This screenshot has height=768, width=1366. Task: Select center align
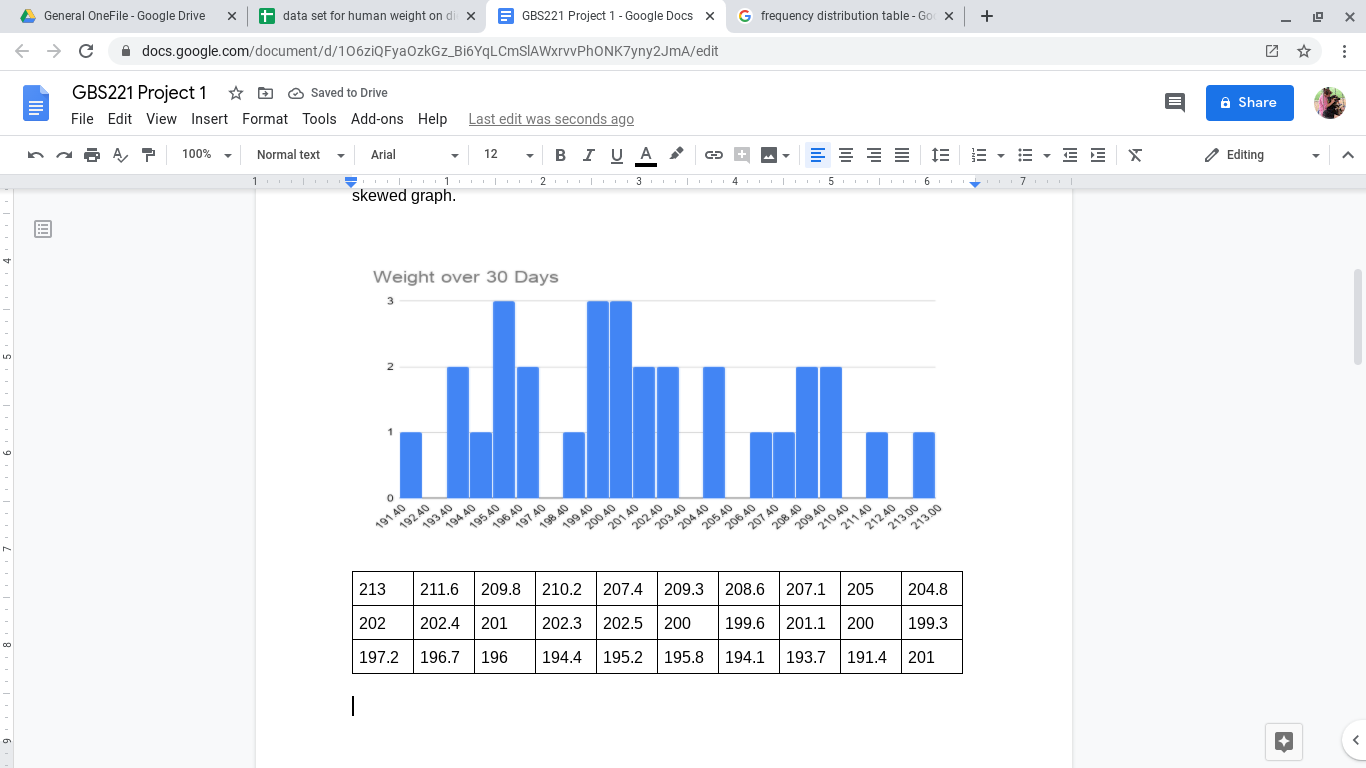[x=846, y=155]
